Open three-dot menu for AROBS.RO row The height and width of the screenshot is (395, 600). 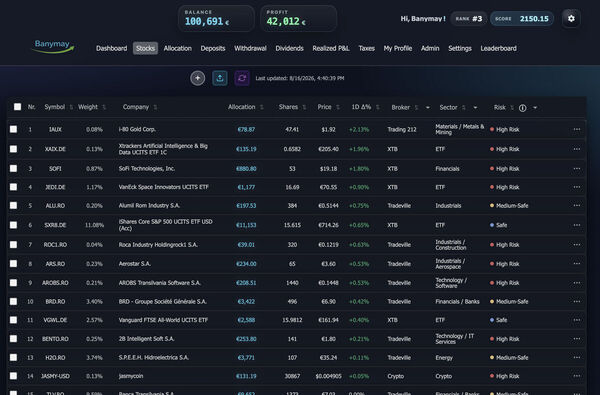pyautogui.click(x=577, y=283)
